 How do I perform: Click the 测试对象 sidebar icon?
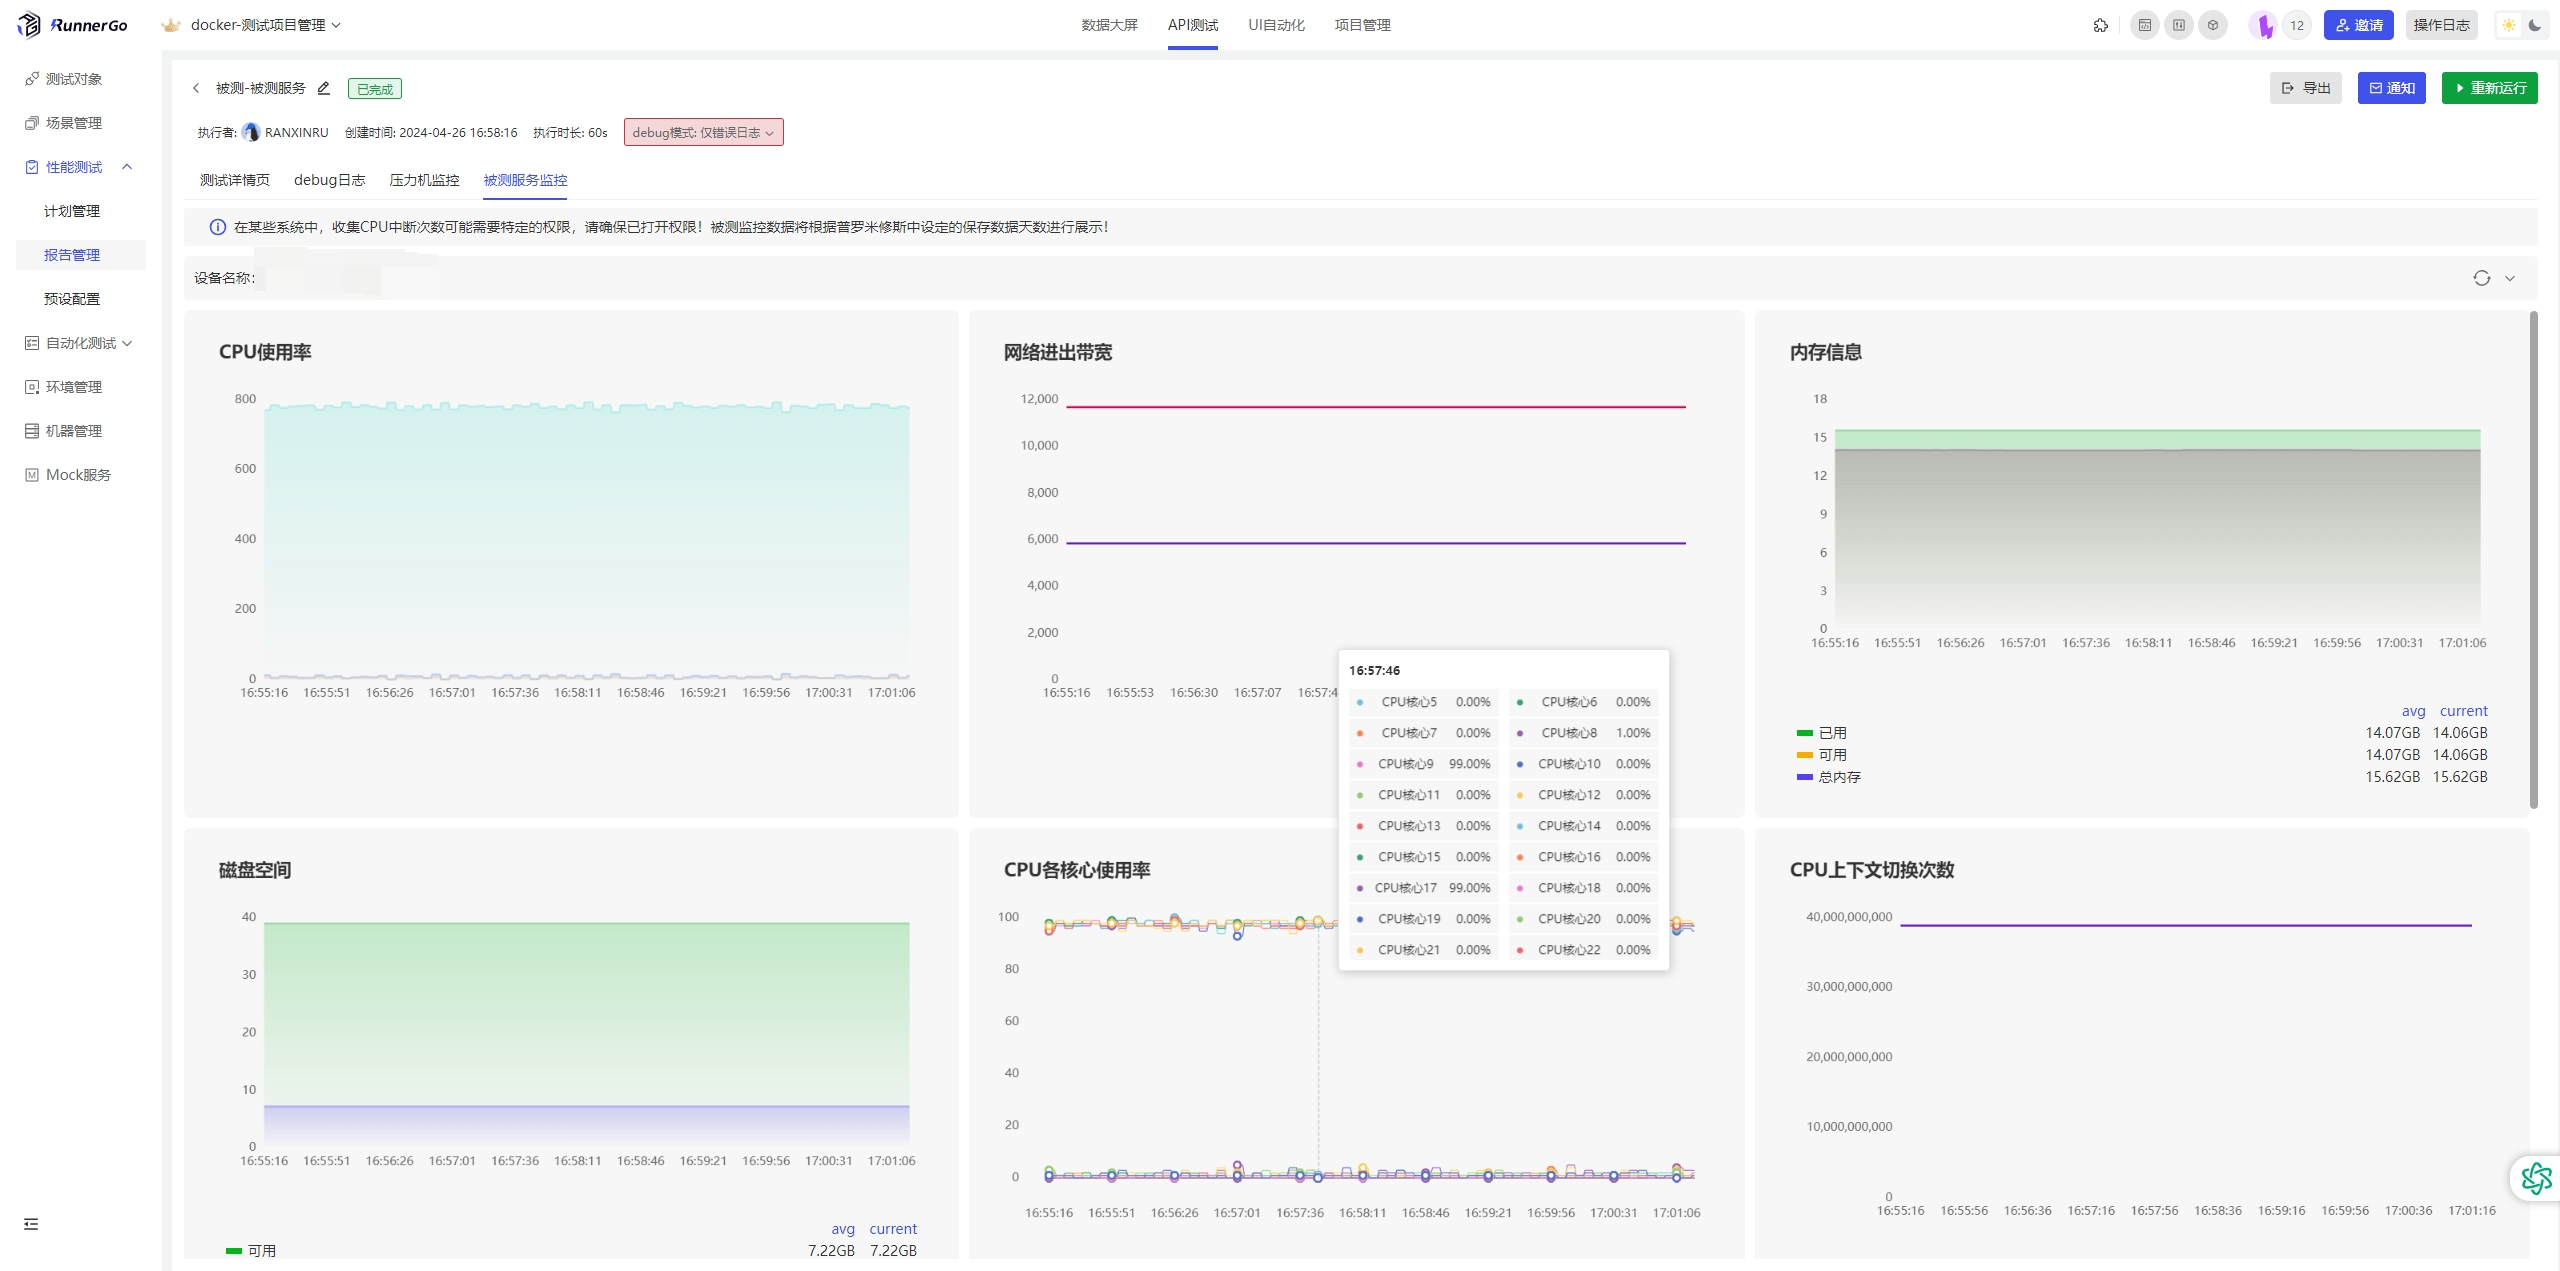pos(32,79)
